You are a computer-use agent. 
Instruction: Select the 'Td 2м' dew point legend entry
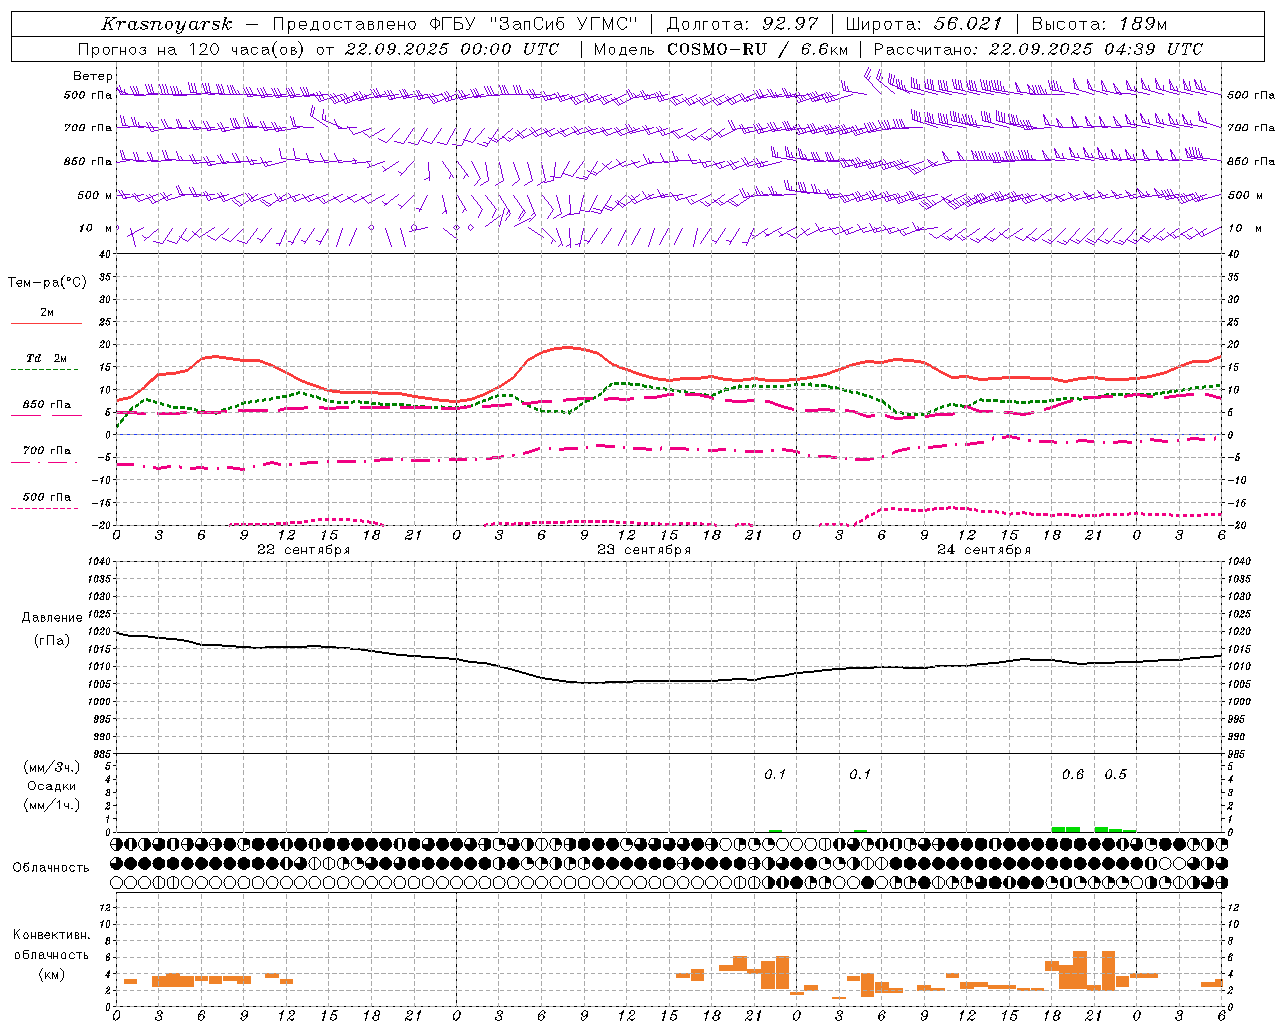point(47,358)
